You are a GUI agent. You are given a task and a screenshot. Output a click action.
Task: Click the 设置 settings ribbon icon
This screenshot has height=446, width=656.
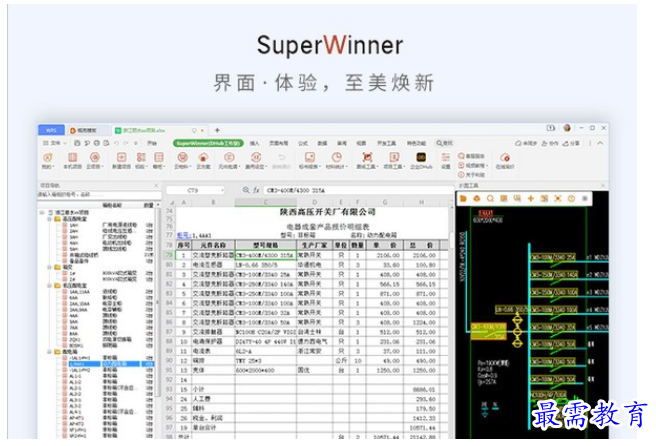click(x=446, y=161)
